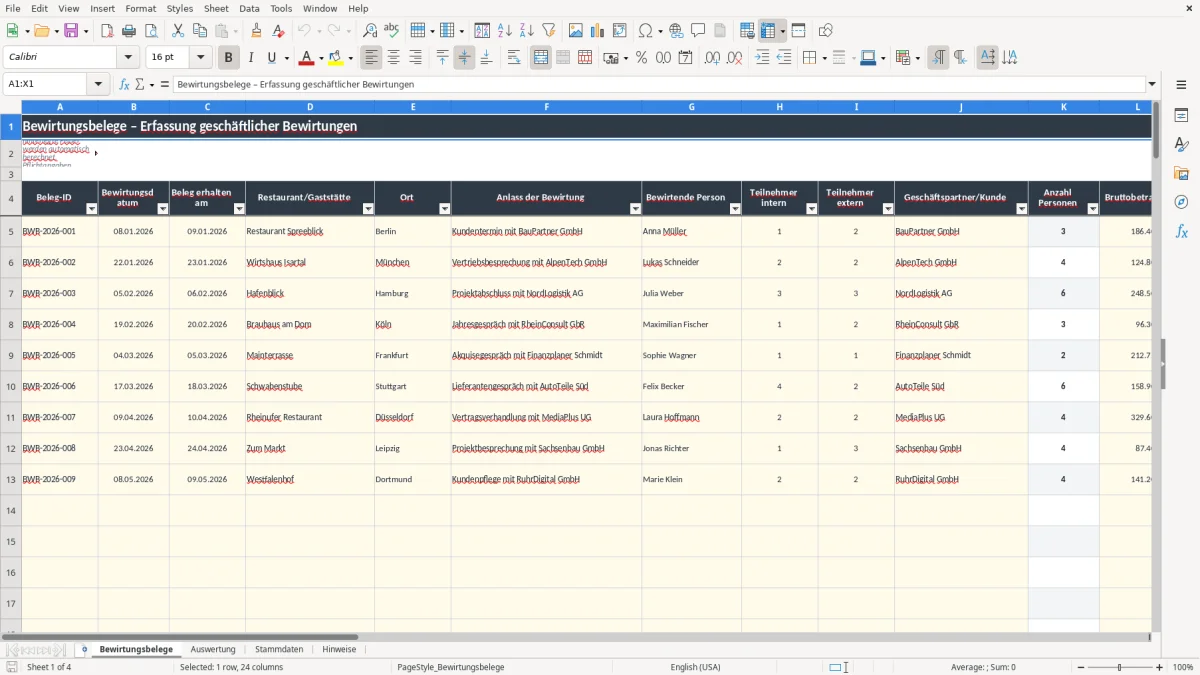Image resolution: width=1200 pixels, height=675 pixels.
Task: Switch to the Stammdaten sheet tab
Action: (x=279, y=649)
